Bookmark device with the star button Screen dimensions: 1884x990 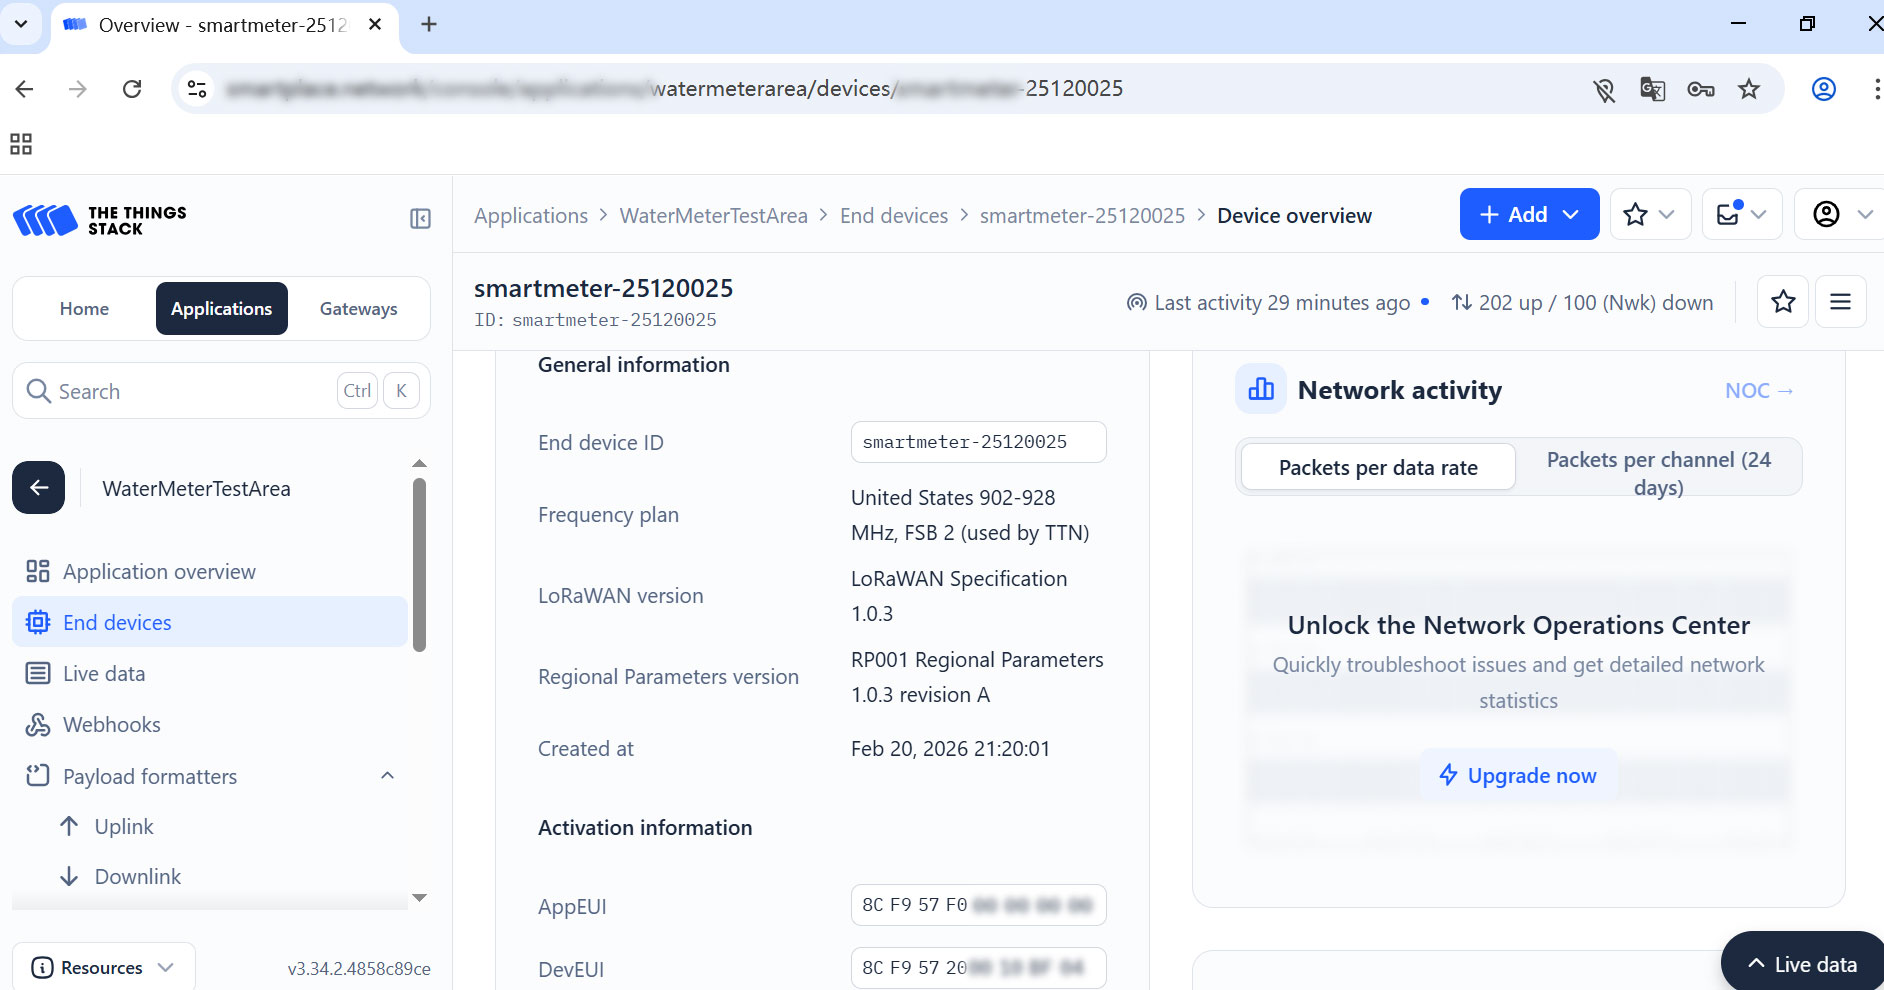(1783, 302)
